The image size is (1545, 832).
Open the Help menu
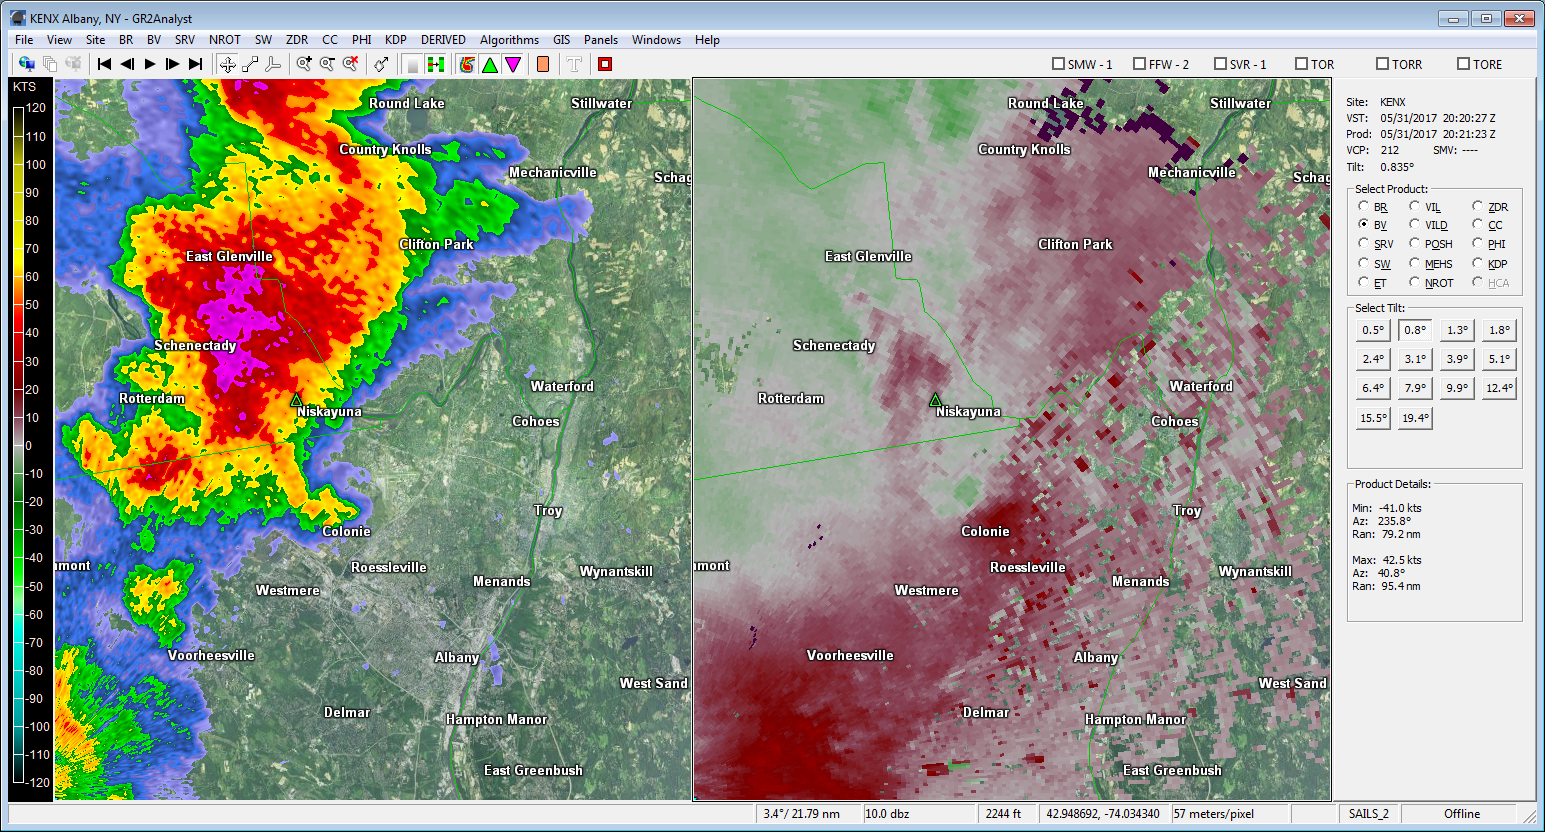pos(707,40)
